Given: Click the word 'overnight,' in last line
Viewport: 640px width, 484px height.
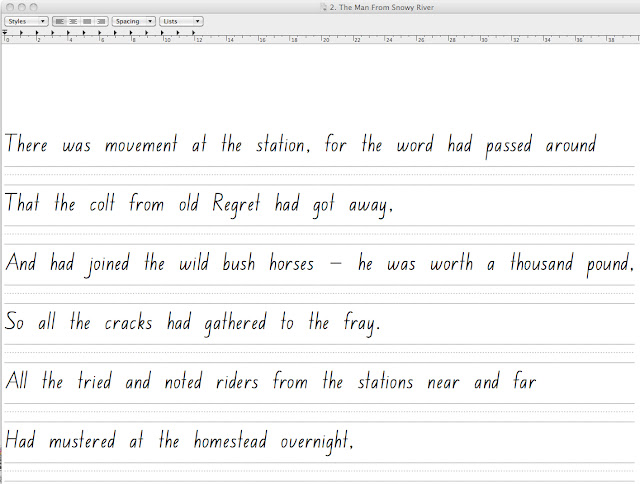Looking at the screenshot, I should pos(317,442).
